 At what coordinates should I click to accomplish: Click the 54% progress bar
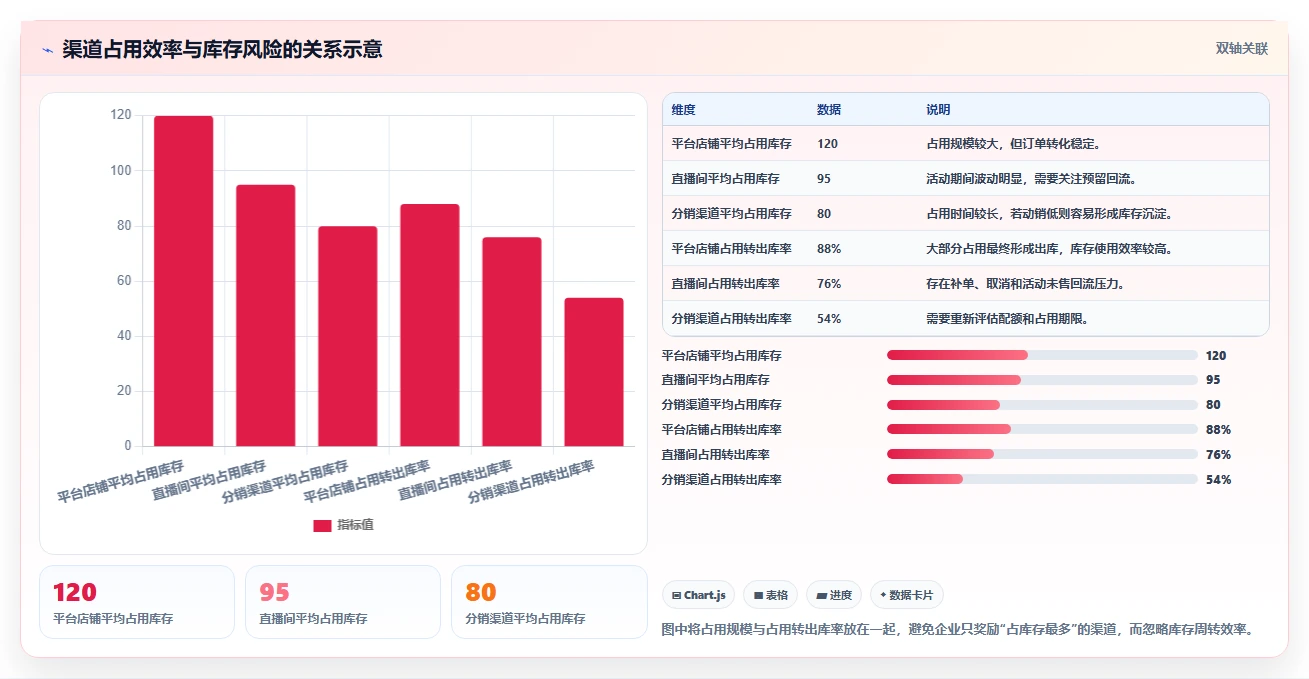click(1042, 480)
